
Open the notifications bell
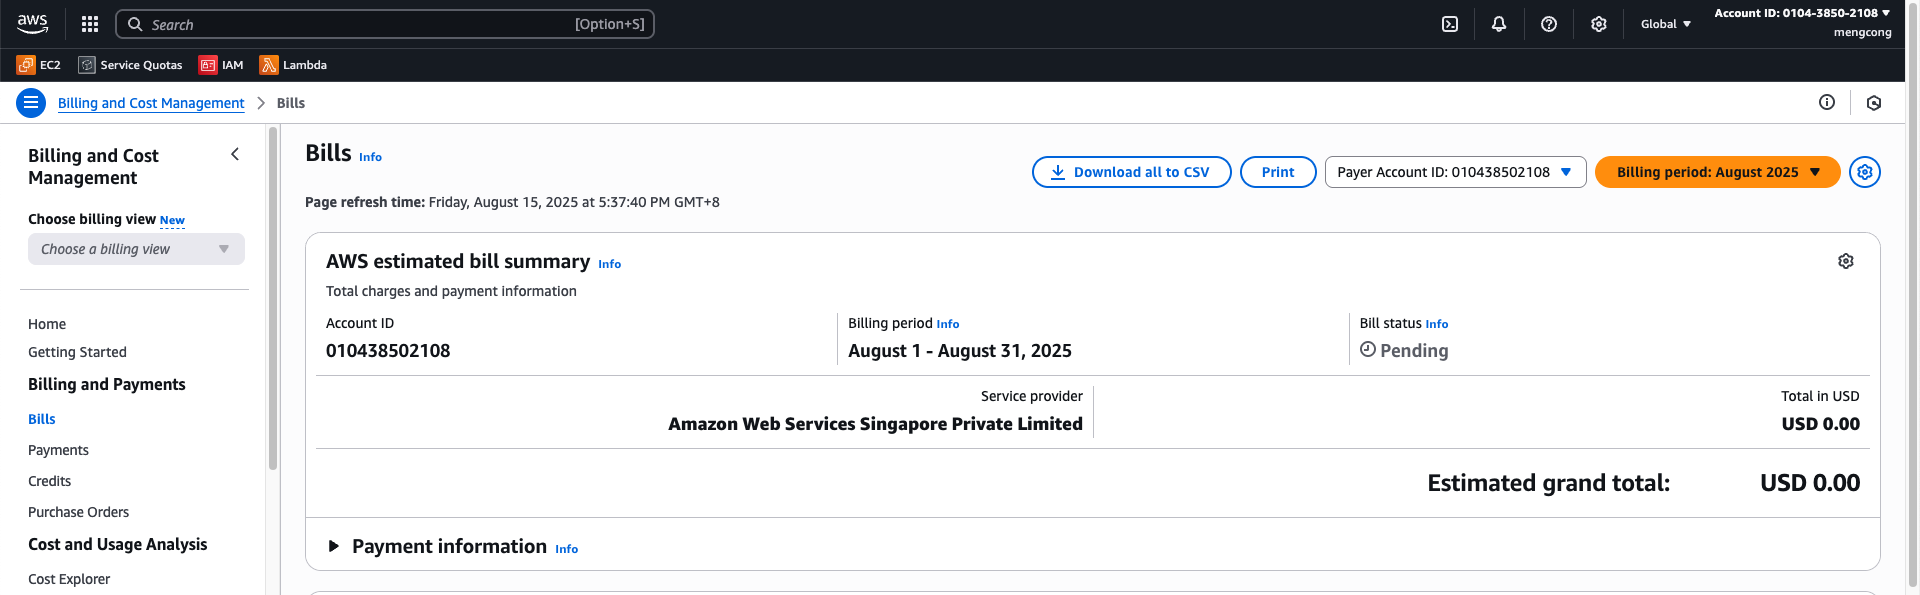(1499, 24)
